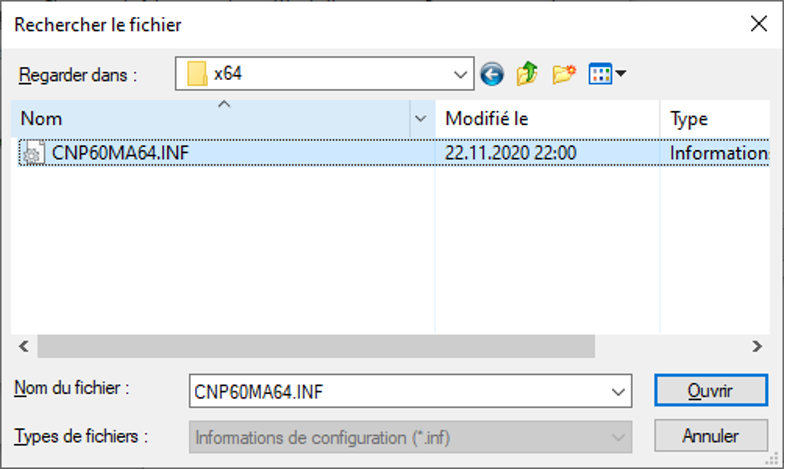Expand the View menu dropdown arrow

pyautogui.click(x=621, y=74)
